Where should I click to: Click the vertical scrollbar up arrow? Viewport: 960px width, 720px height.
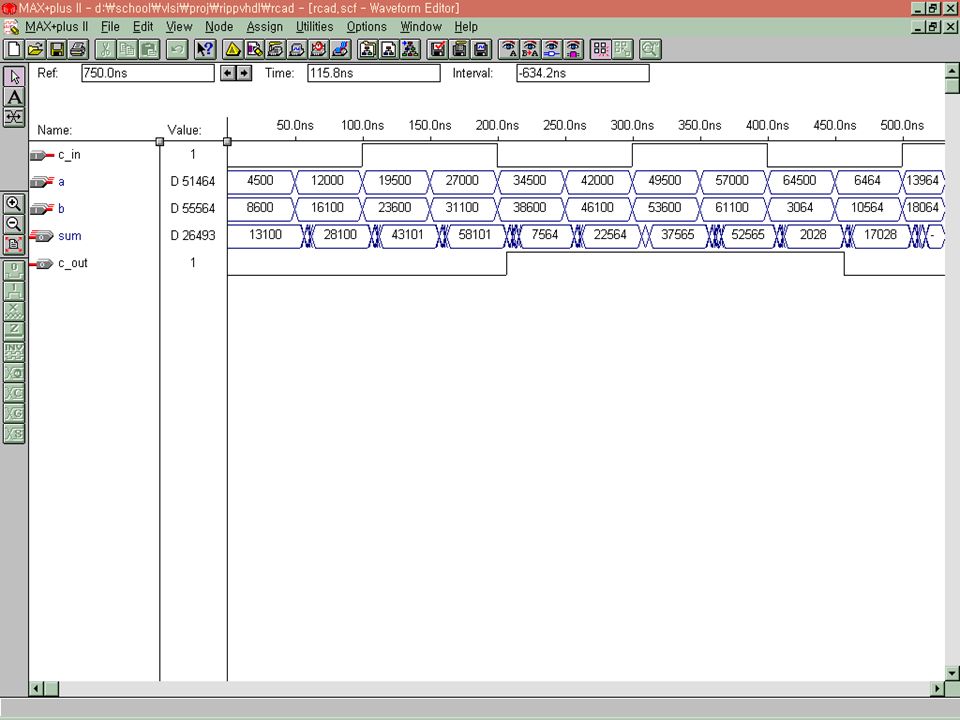pyautogui.click(x=952, y=70)
